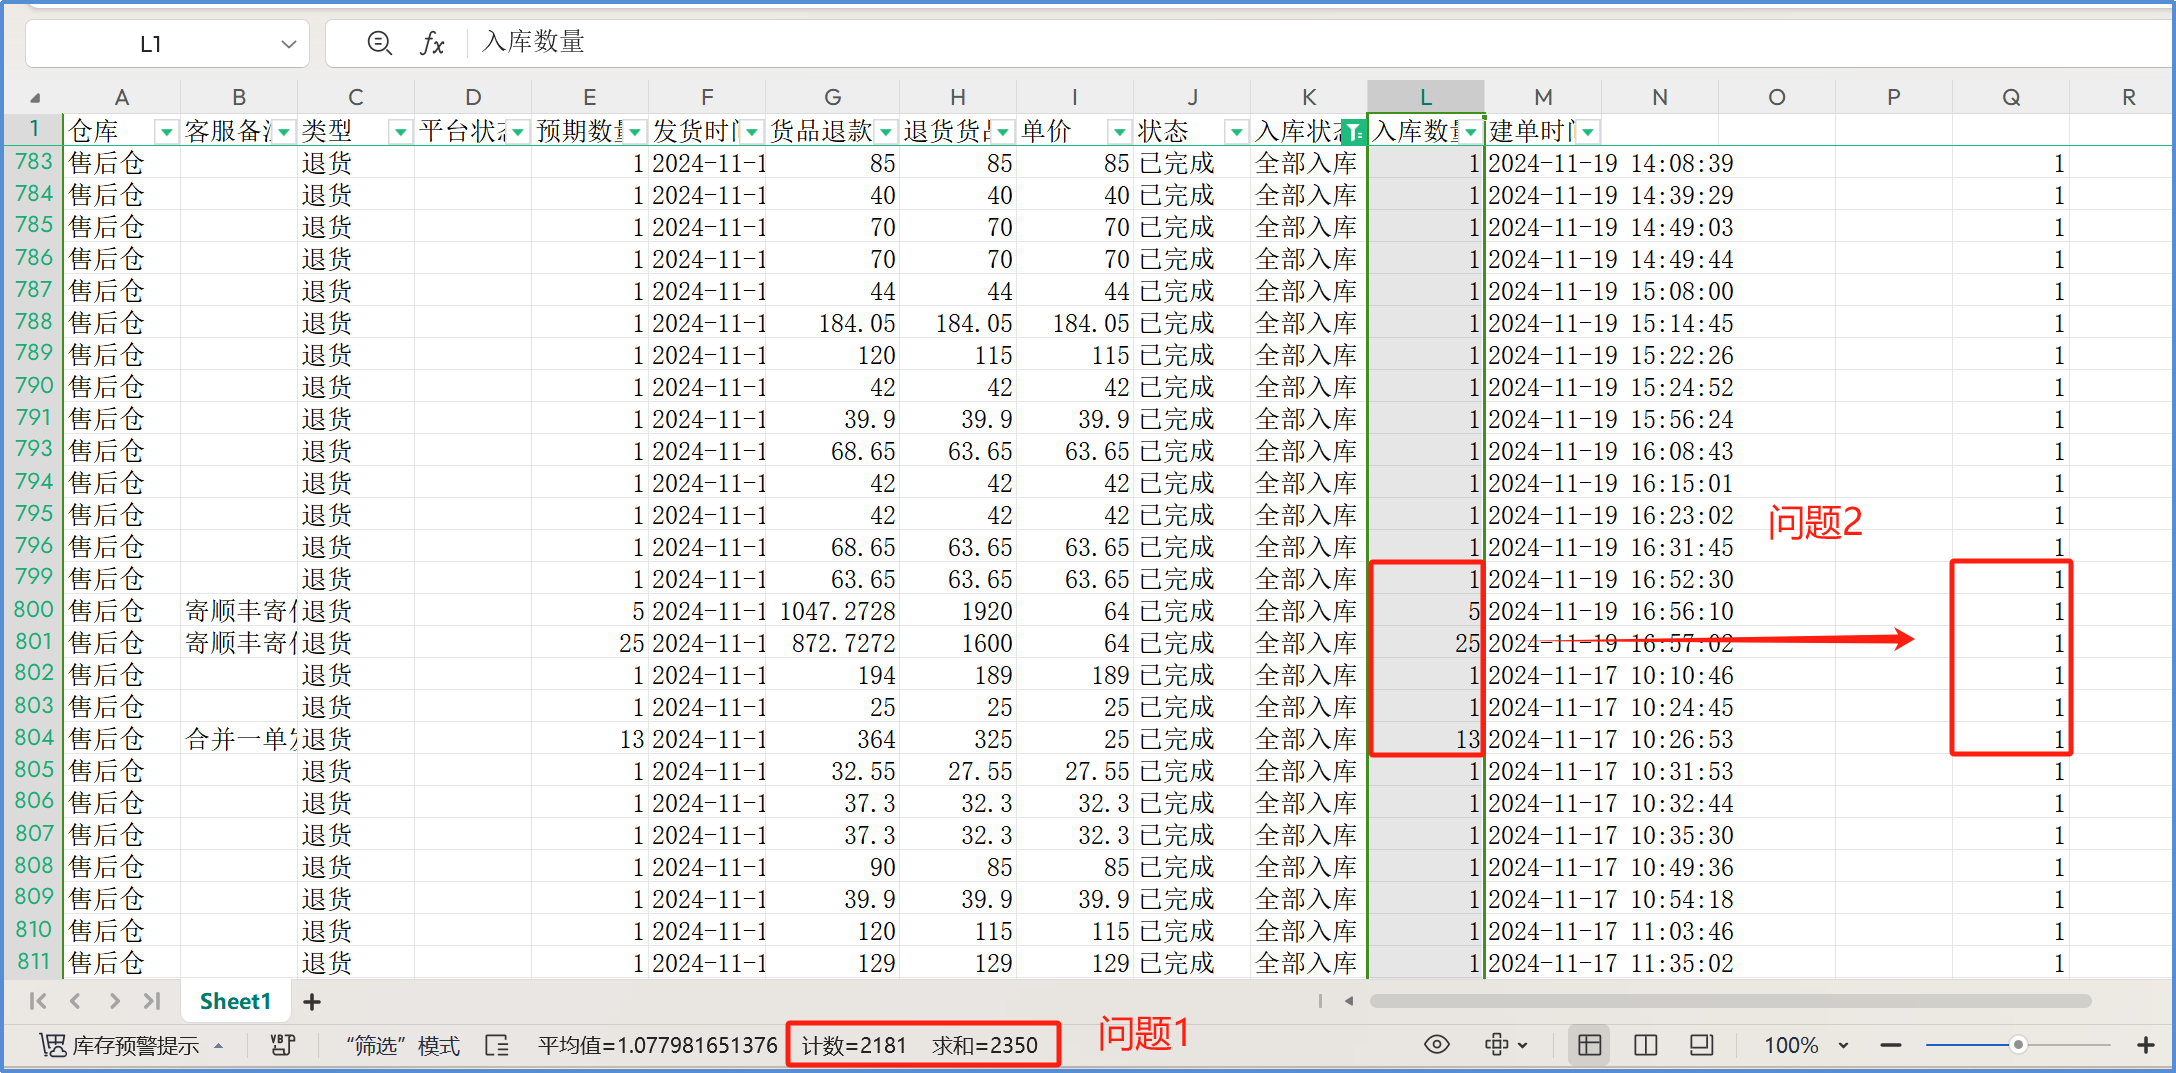Click the horizontal scrollbar left arrow
This screenshot has width=2176, height=1073.
[1349, 1001]
